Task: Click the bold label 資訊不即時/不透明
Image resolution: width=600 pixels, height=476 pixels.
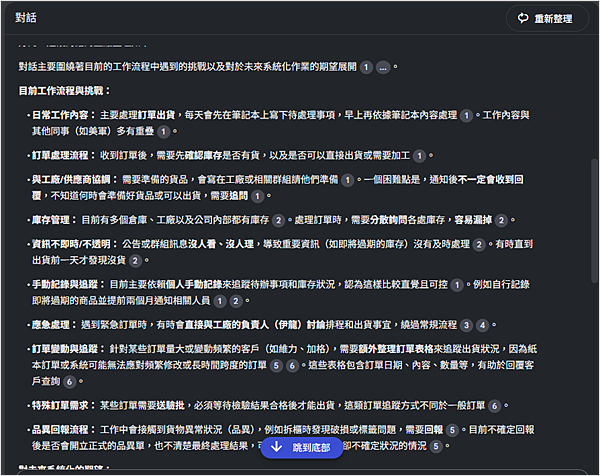Action: [74, 244]
